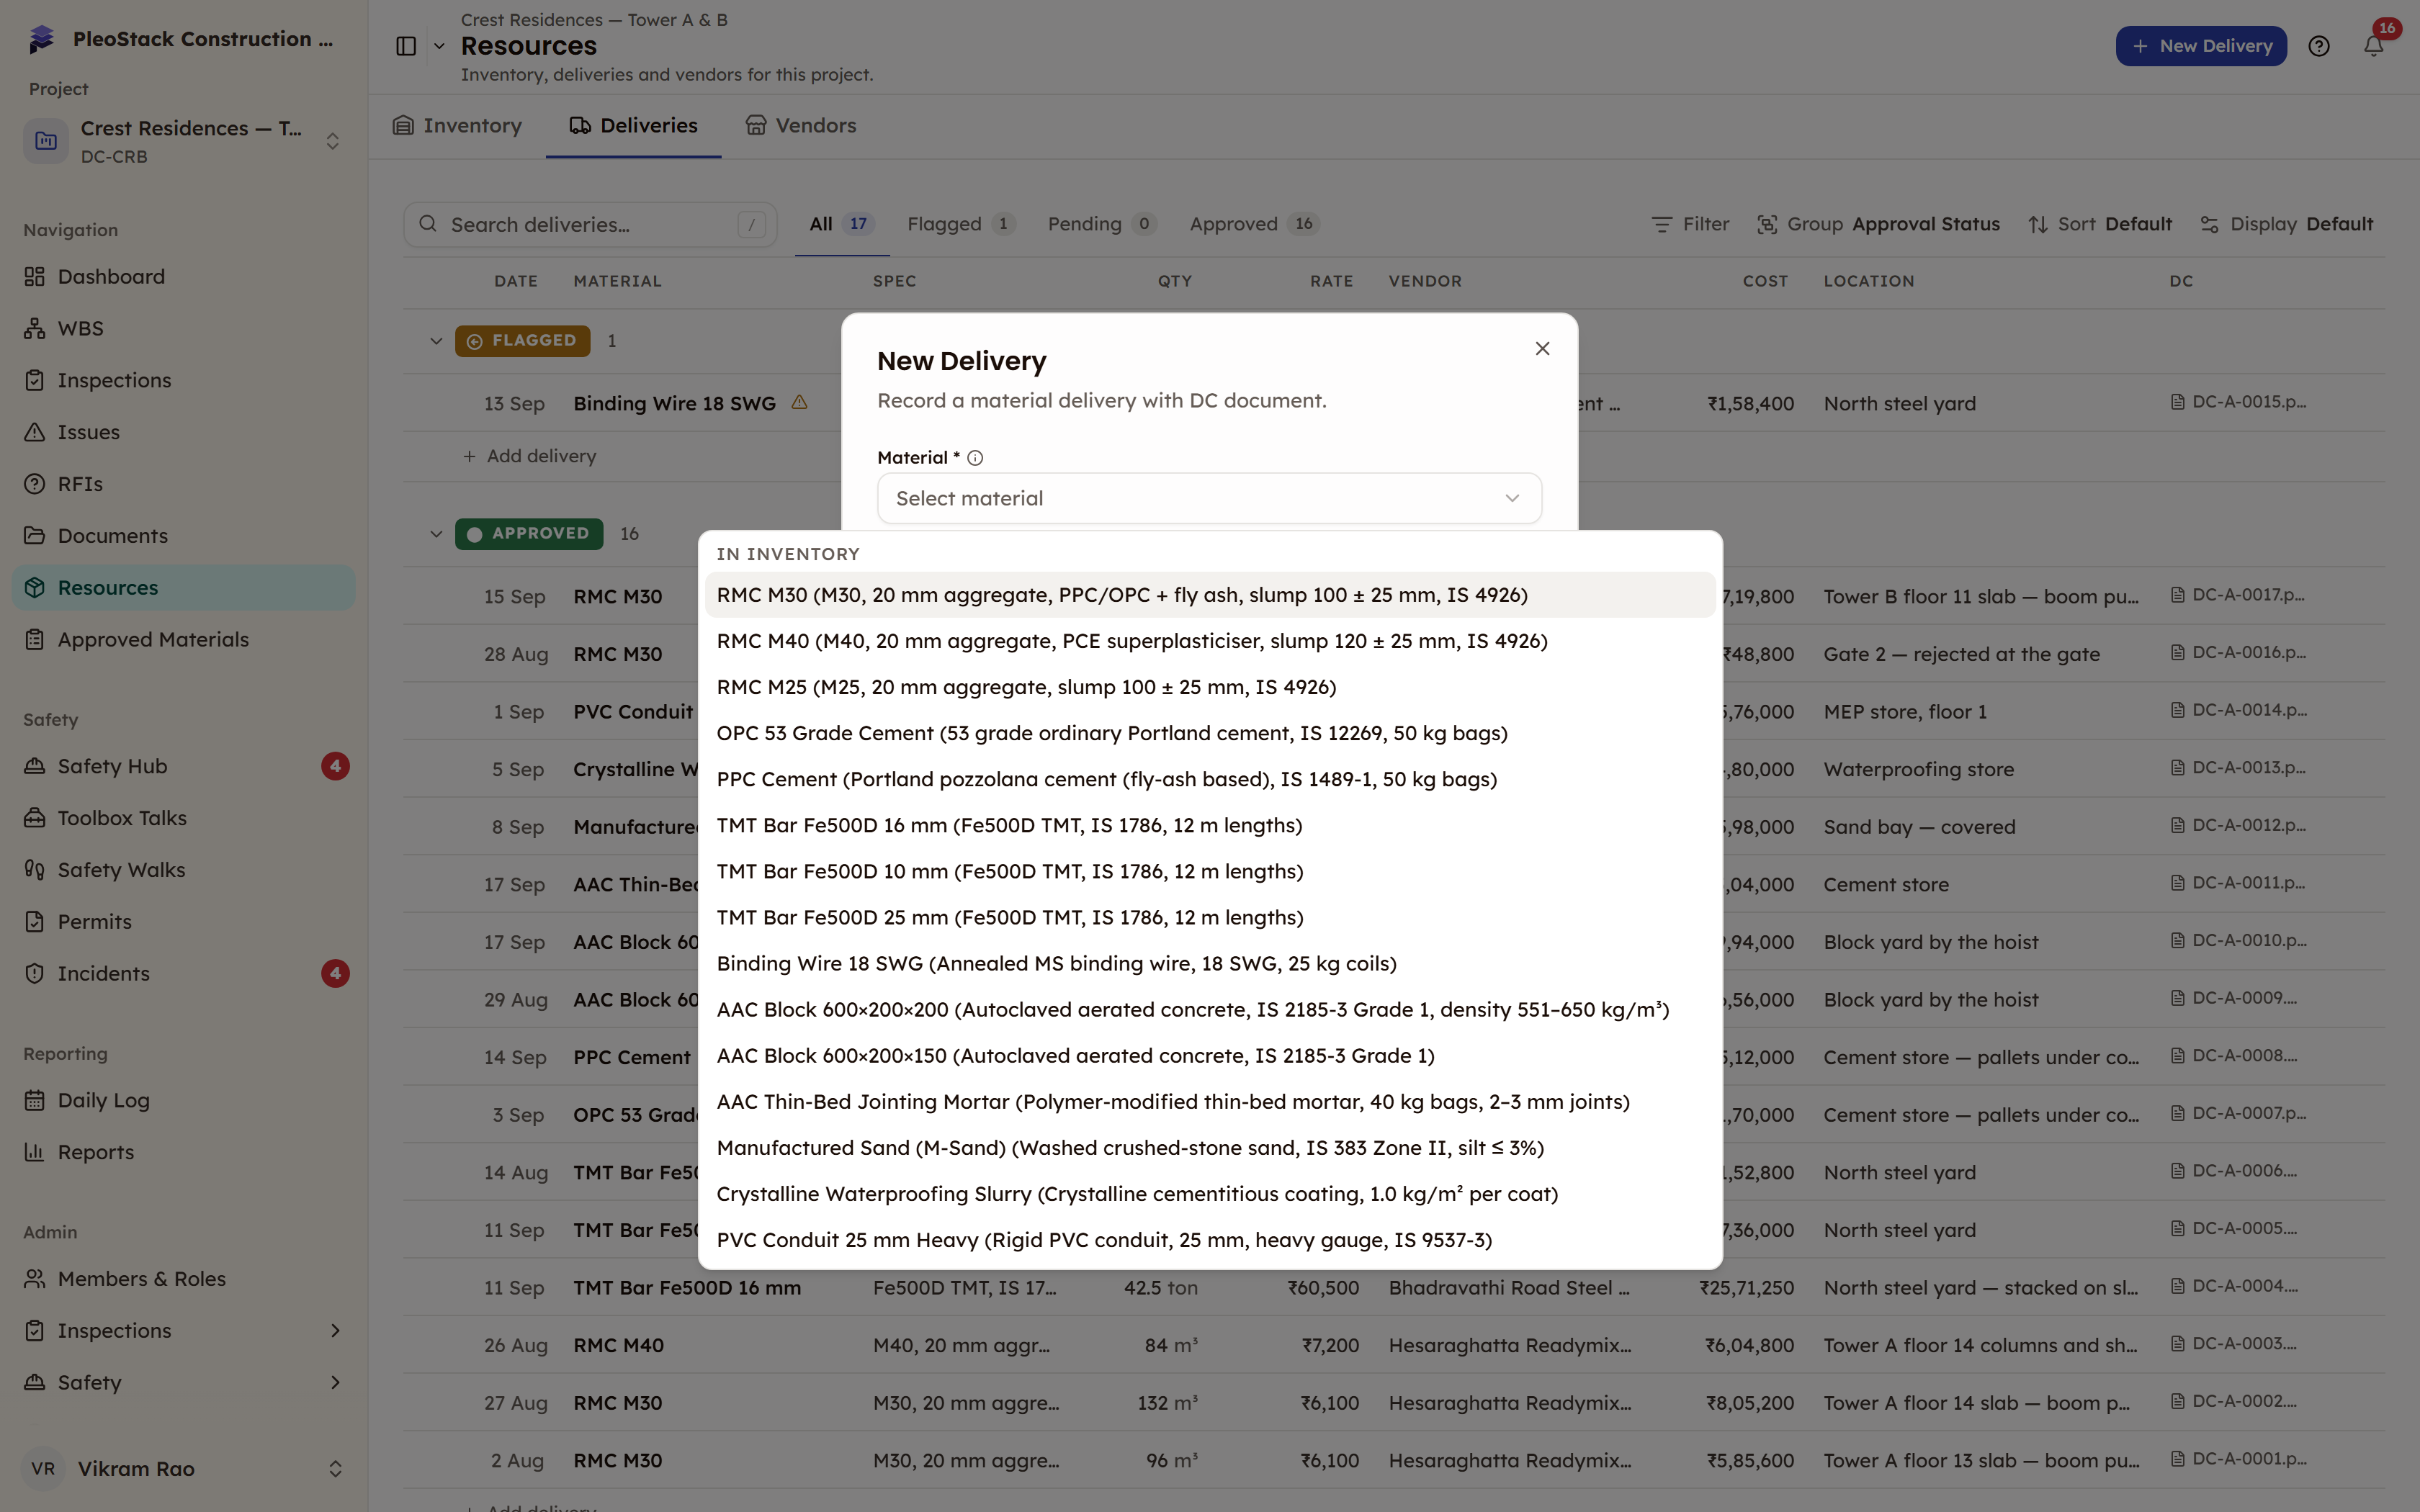Click Add delivery under Flagged group
This screenshot has height=1512, width=2420.
point(530,456)
